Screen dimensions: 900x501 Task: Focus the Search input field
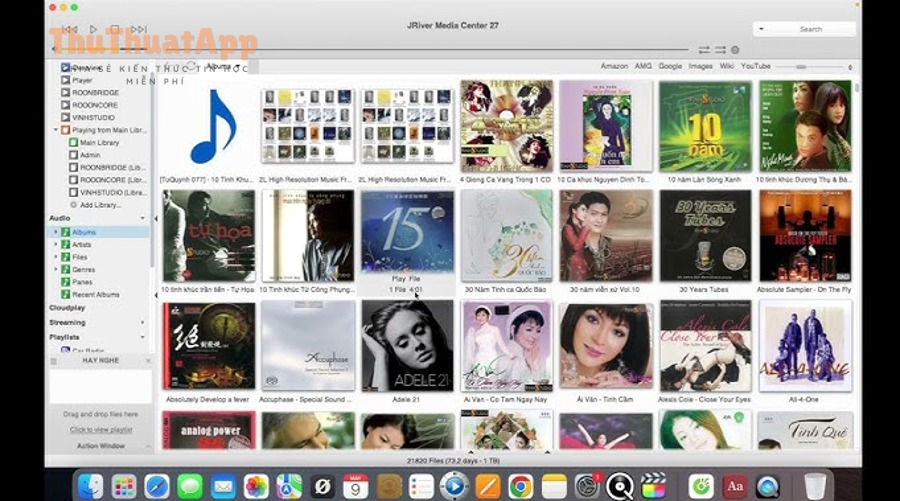(x=810, y=29)
